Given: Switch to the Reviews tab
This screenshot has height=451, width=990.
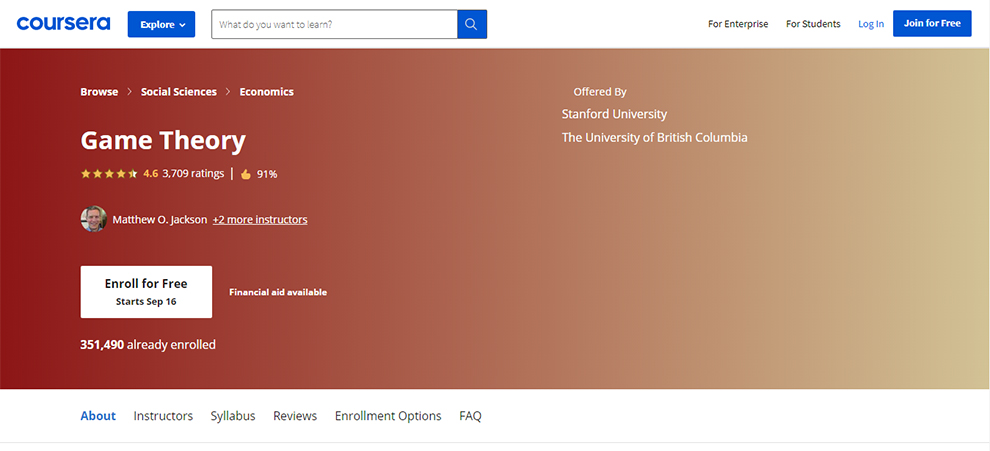Looking at the screenshot, I should [x=295, y=416].
